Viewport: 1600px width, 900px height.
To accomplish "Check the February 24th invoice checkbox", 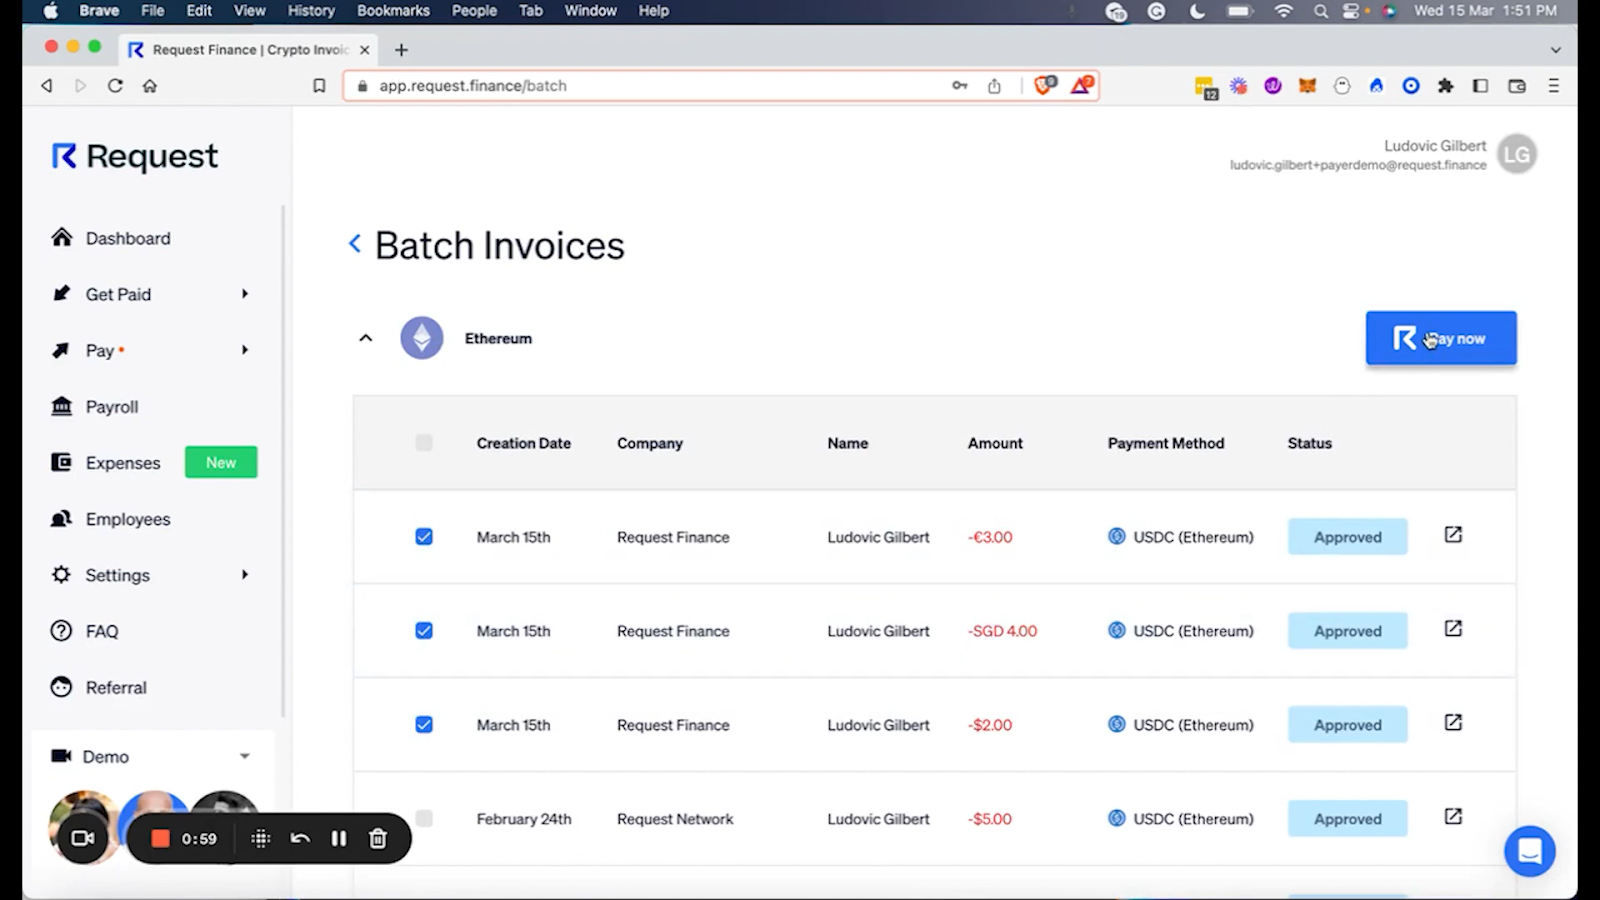I will click(x=424, y=818).
